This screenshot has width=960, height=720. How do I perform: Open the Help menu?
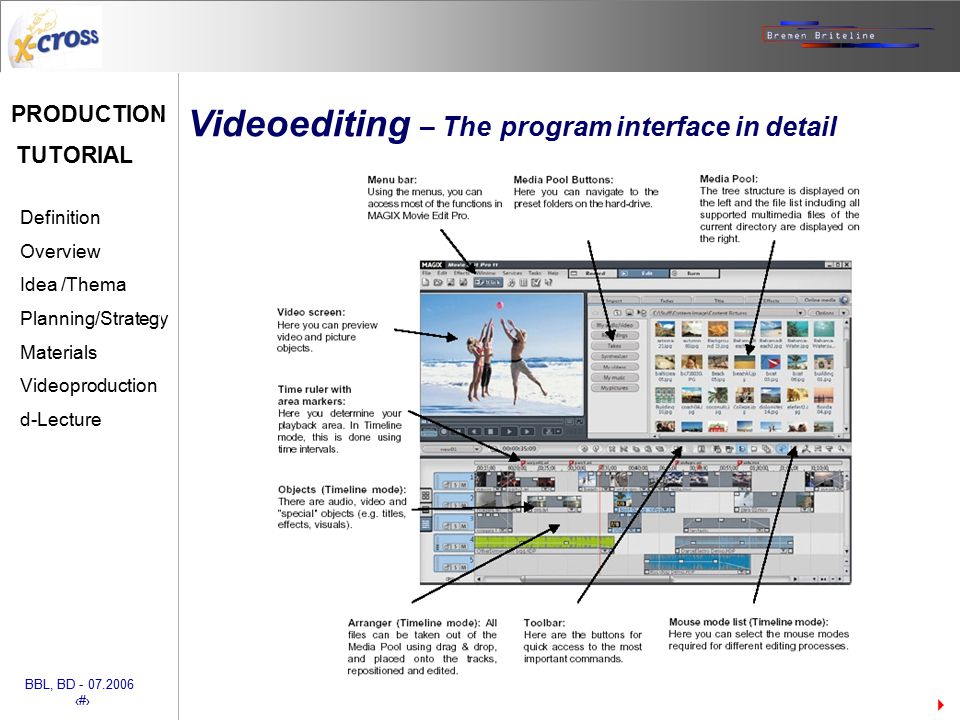[553, 273]
